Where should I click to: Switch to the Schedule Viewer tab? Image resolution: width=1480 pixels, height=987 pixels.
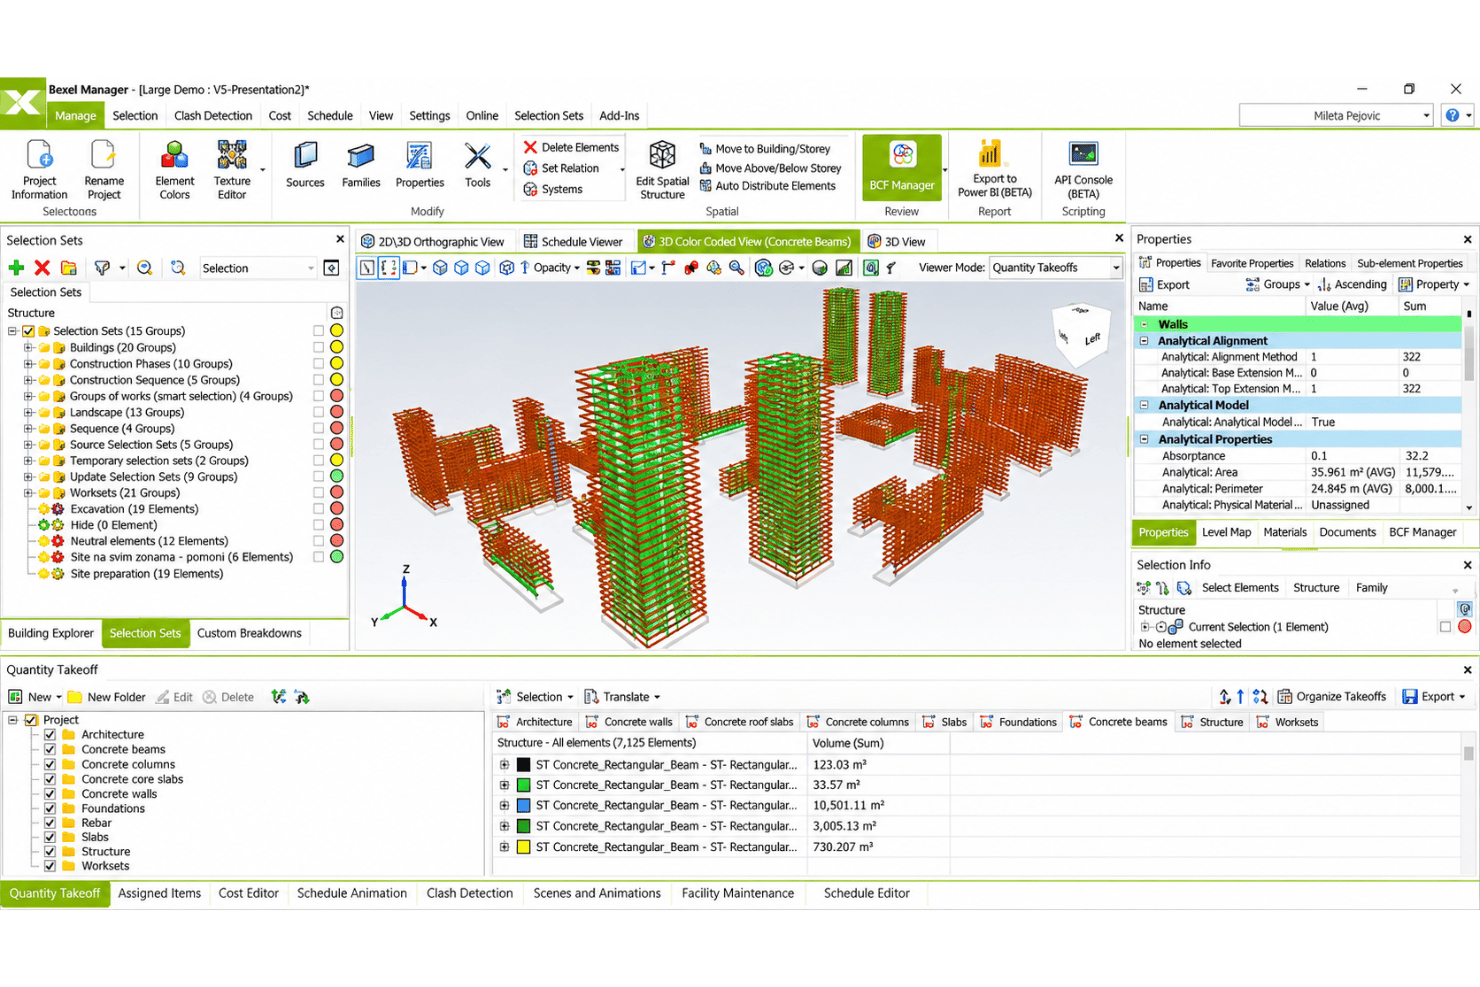click(x=573, y=241)
